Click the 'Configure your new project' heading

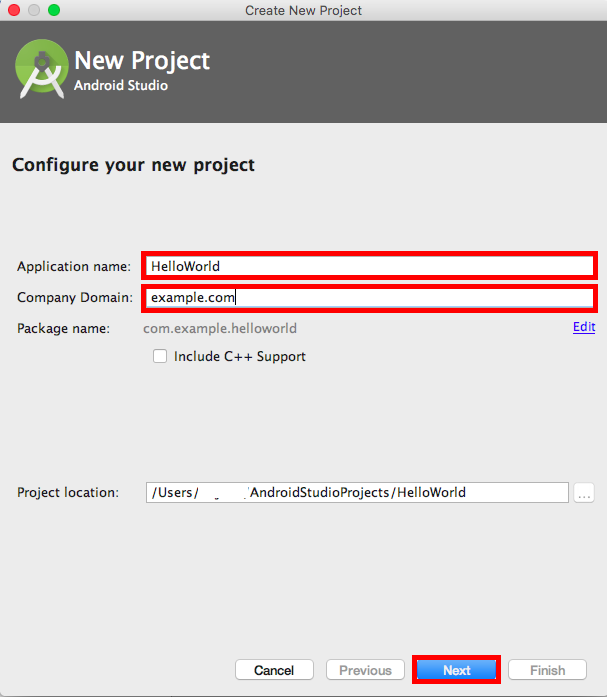[x=133, y=164]
